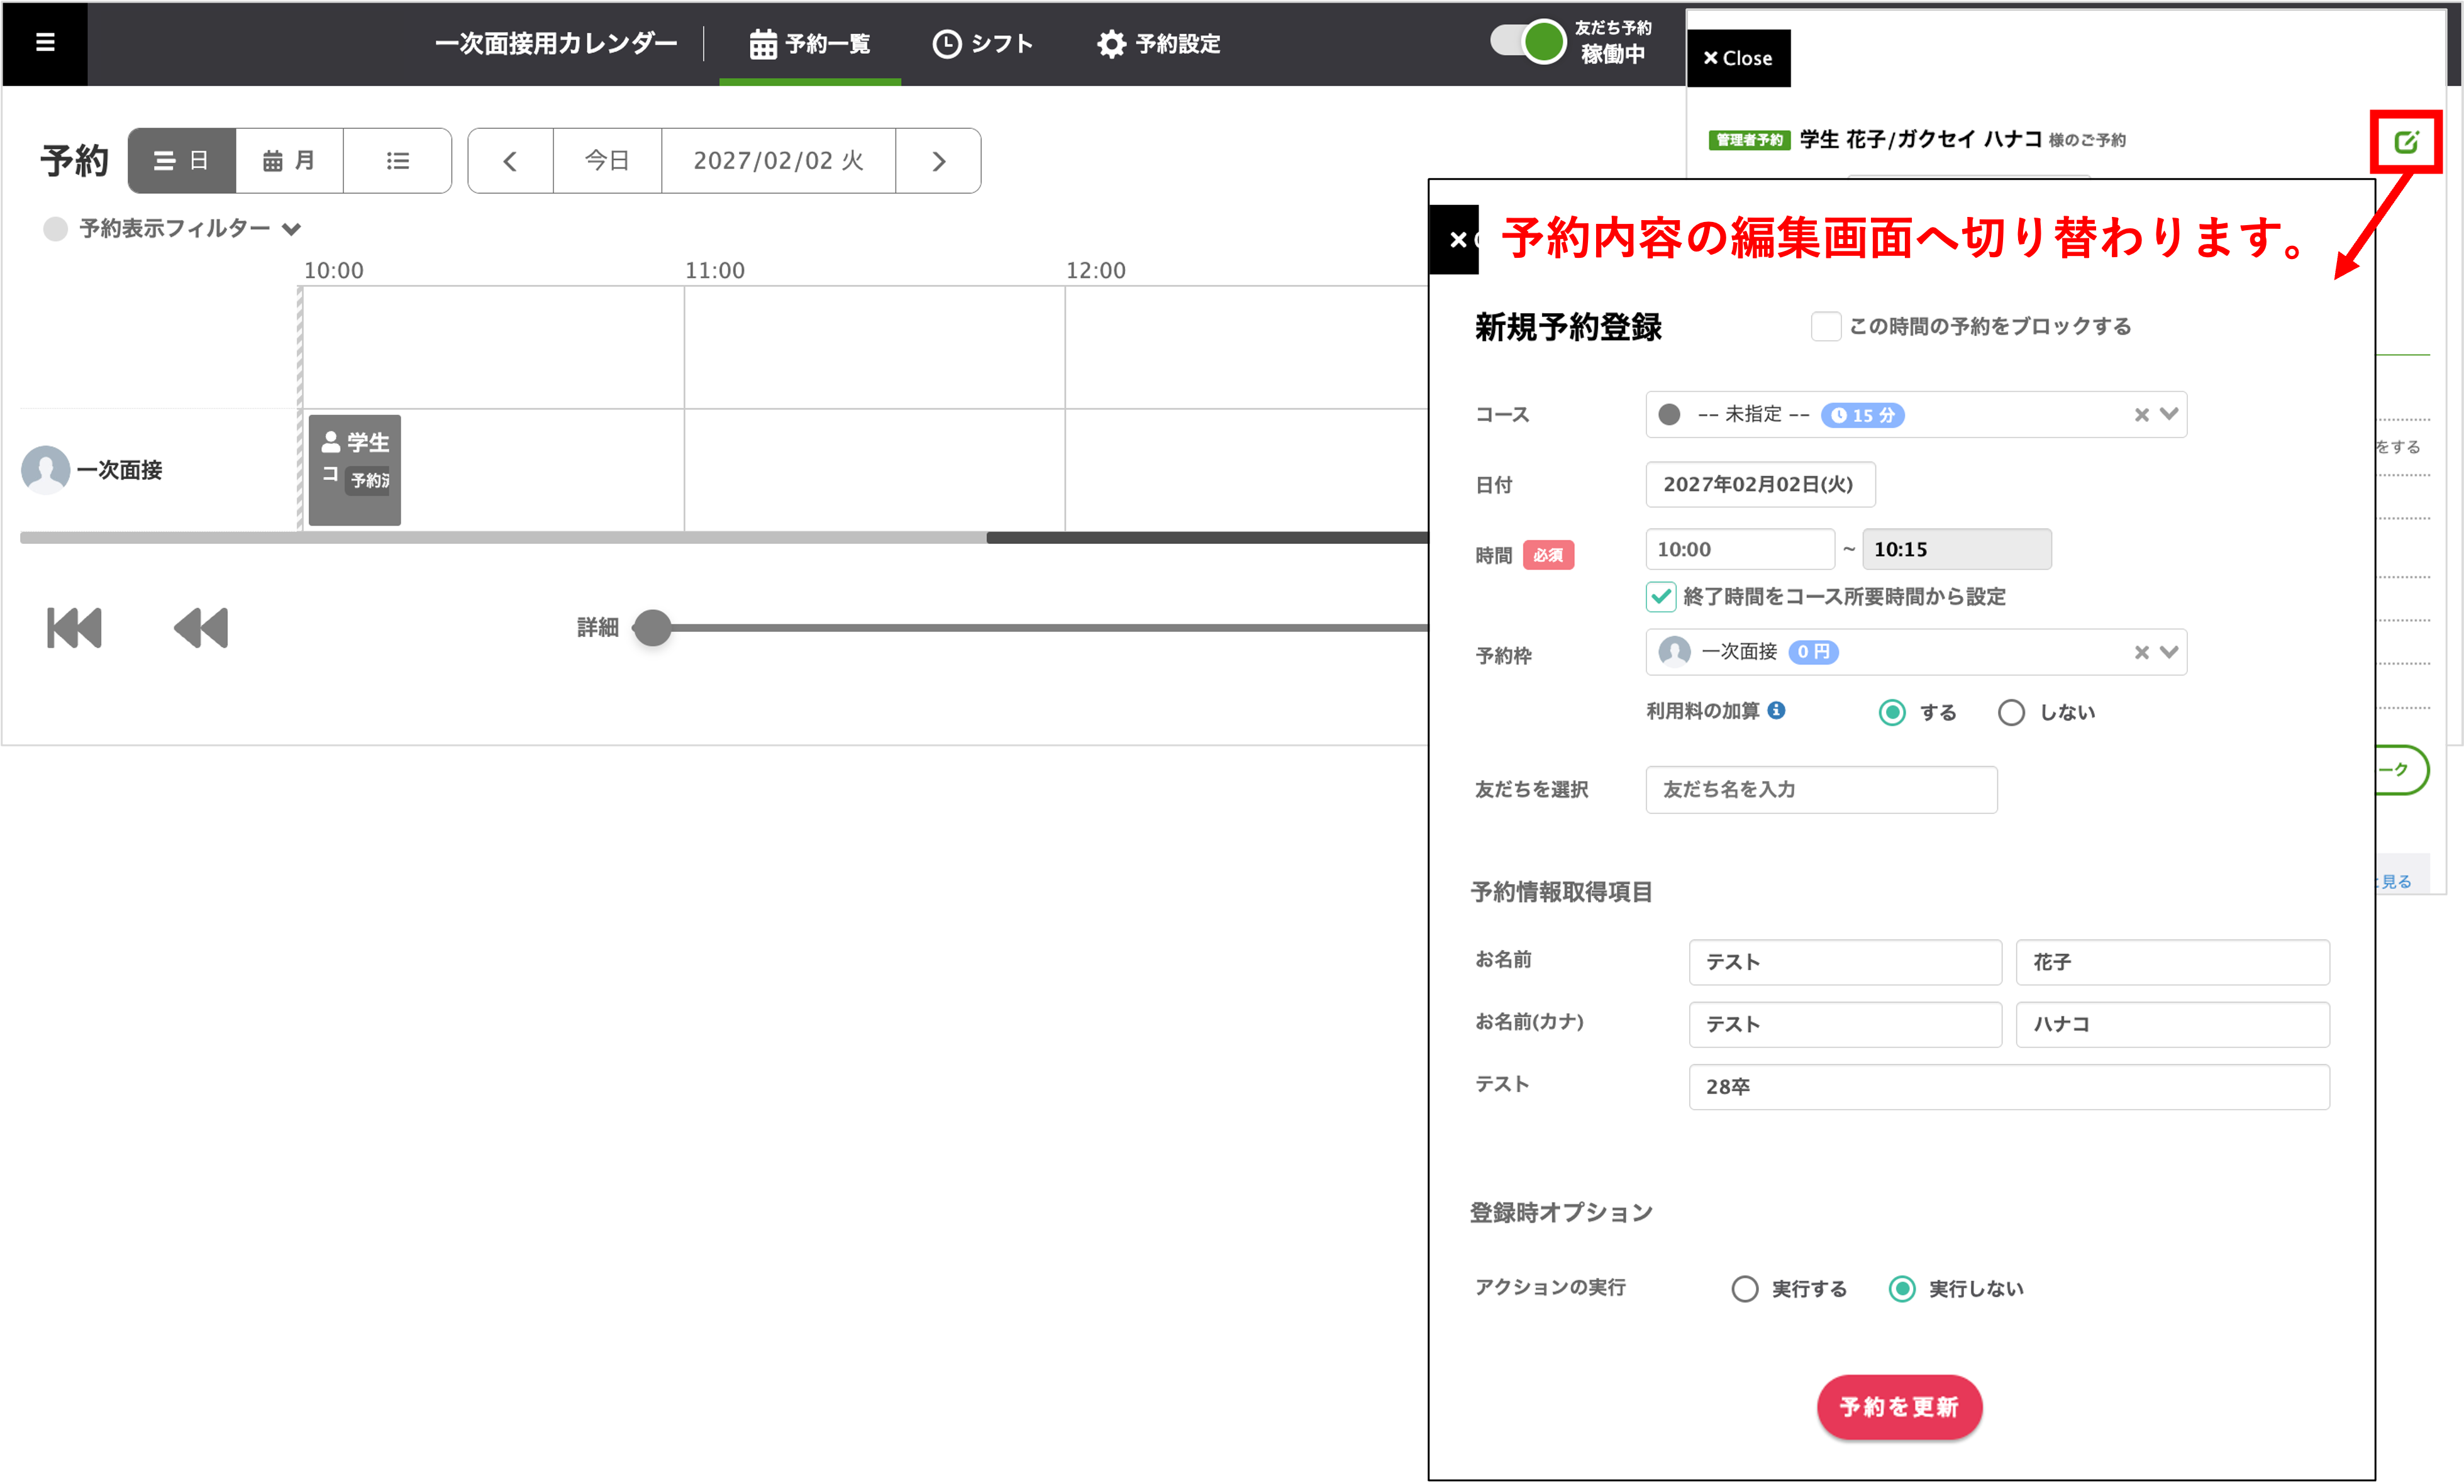The width and height of the screenshot is (2464, 1484).
Task: Click the 今日 button
Action: (607, 161)
